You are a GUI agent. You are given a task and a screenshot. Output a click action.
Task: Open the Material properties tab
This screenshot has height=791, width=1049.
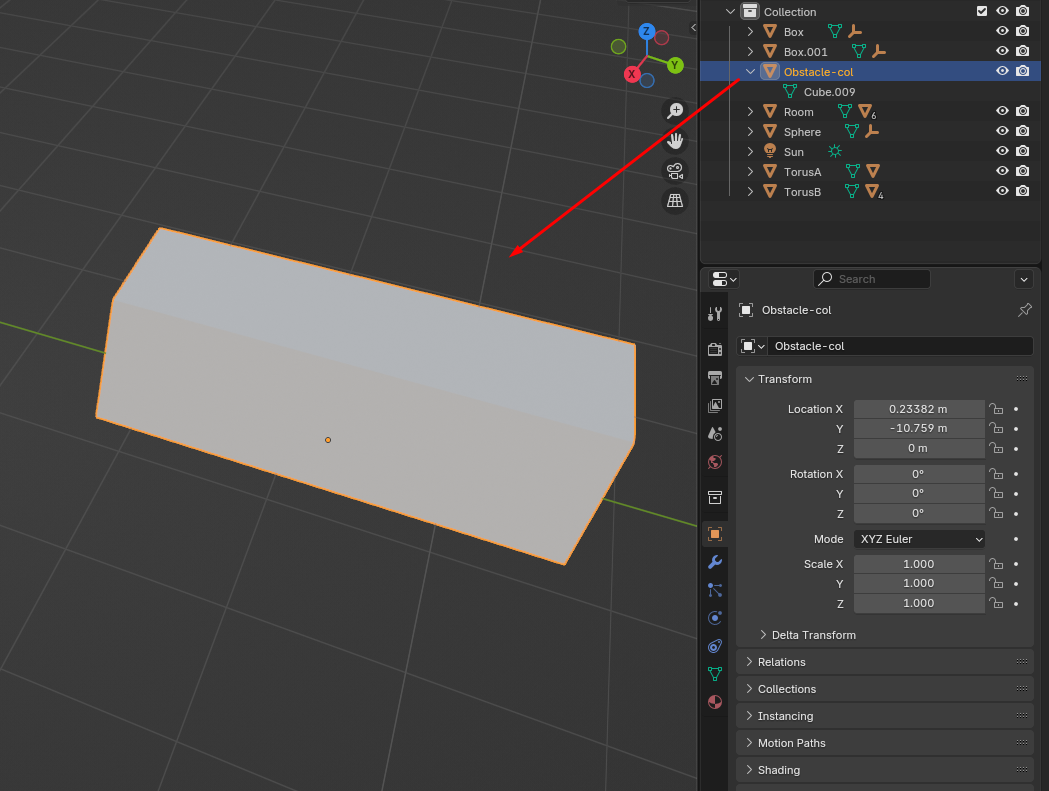click(714, 702)
